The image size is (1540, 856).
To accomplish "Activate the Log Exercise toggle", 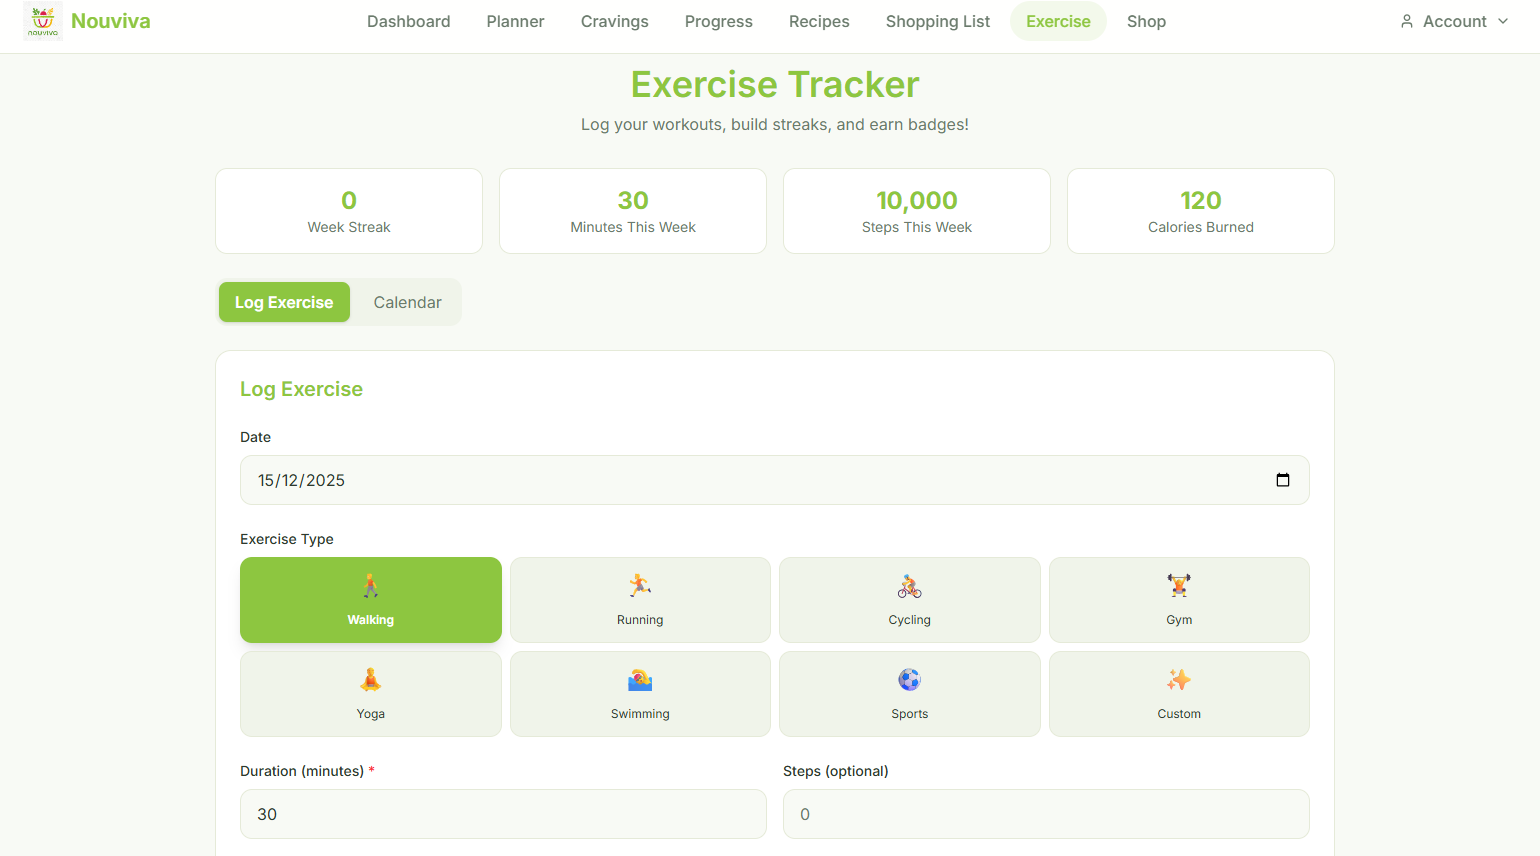I will (284, 302).
